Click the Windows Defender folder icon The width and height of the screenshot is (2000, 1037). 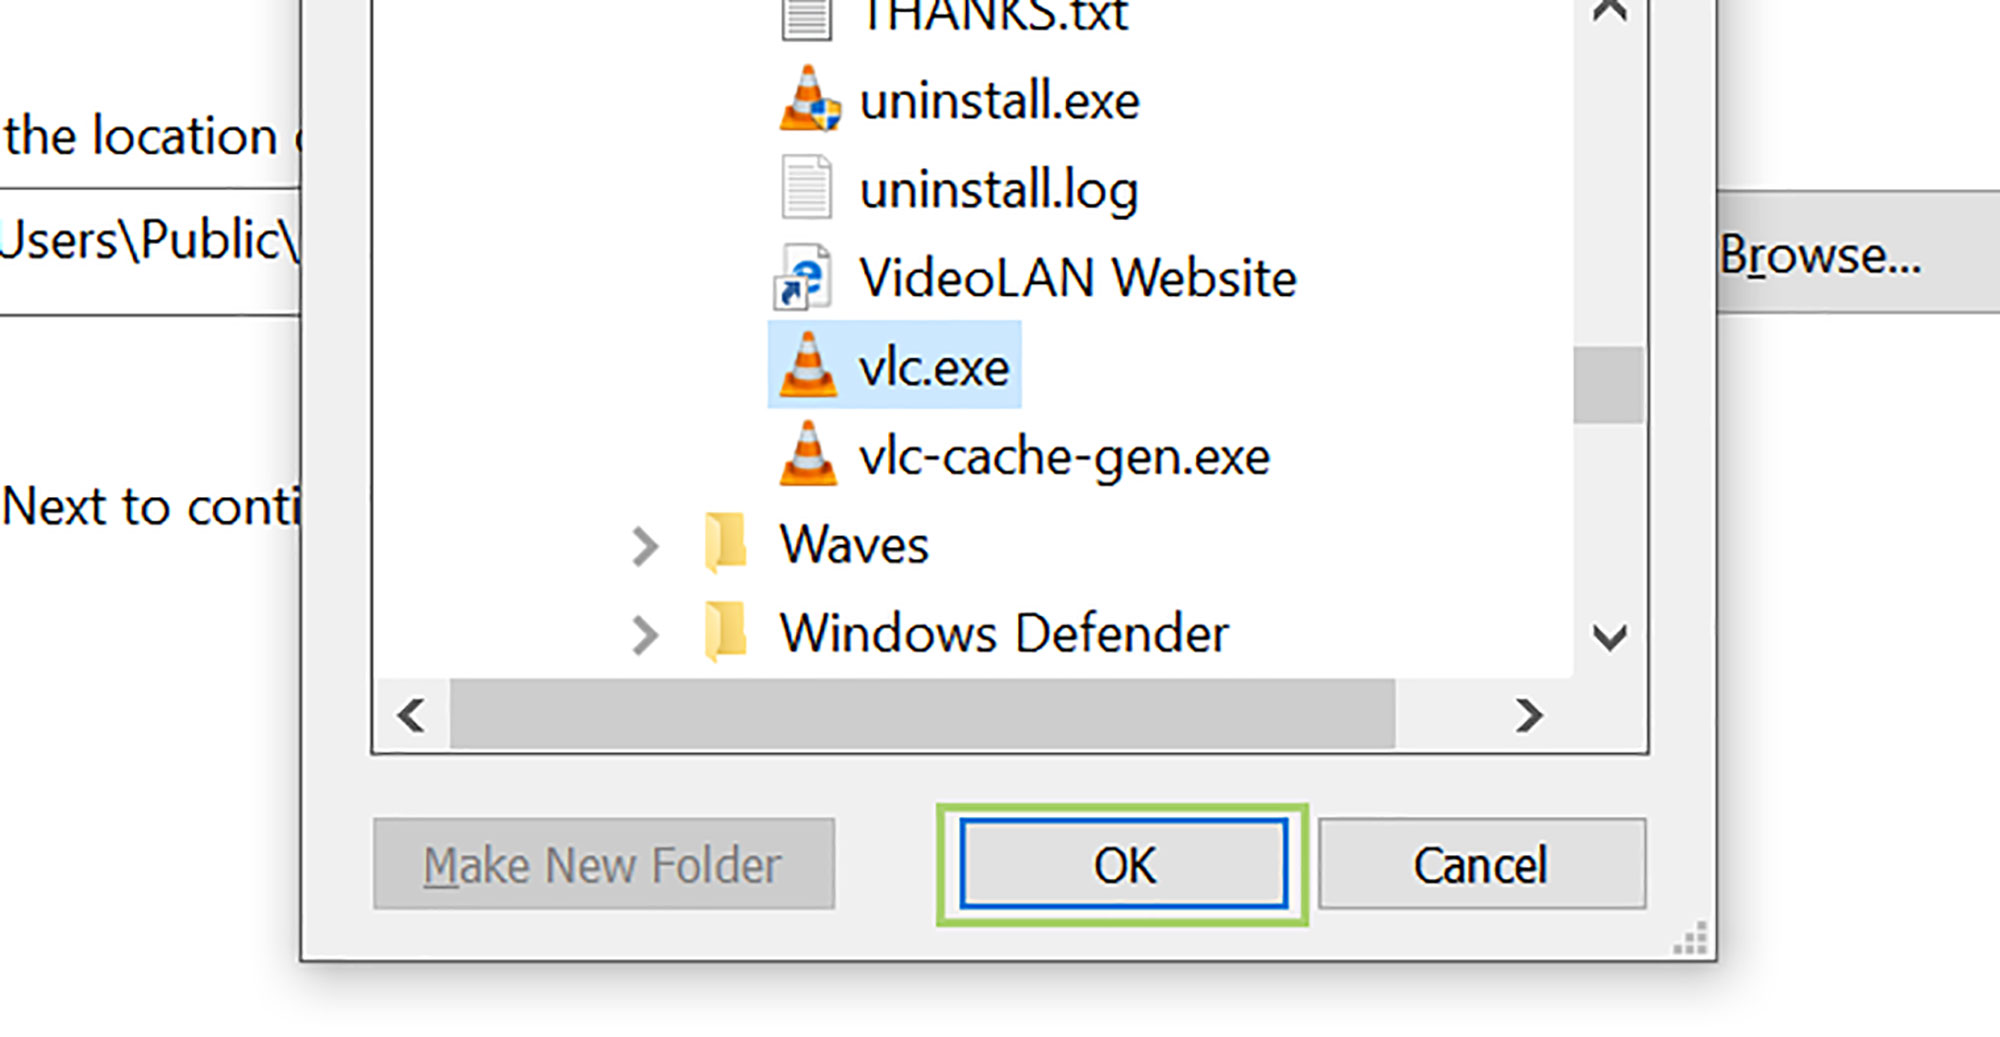click(x=726, y=632)
